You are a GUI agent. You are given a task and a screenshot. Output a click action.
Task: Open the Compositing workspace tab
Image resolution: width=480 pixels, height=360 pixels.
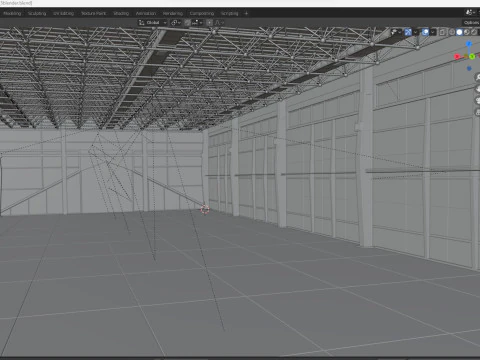[202, 13]
